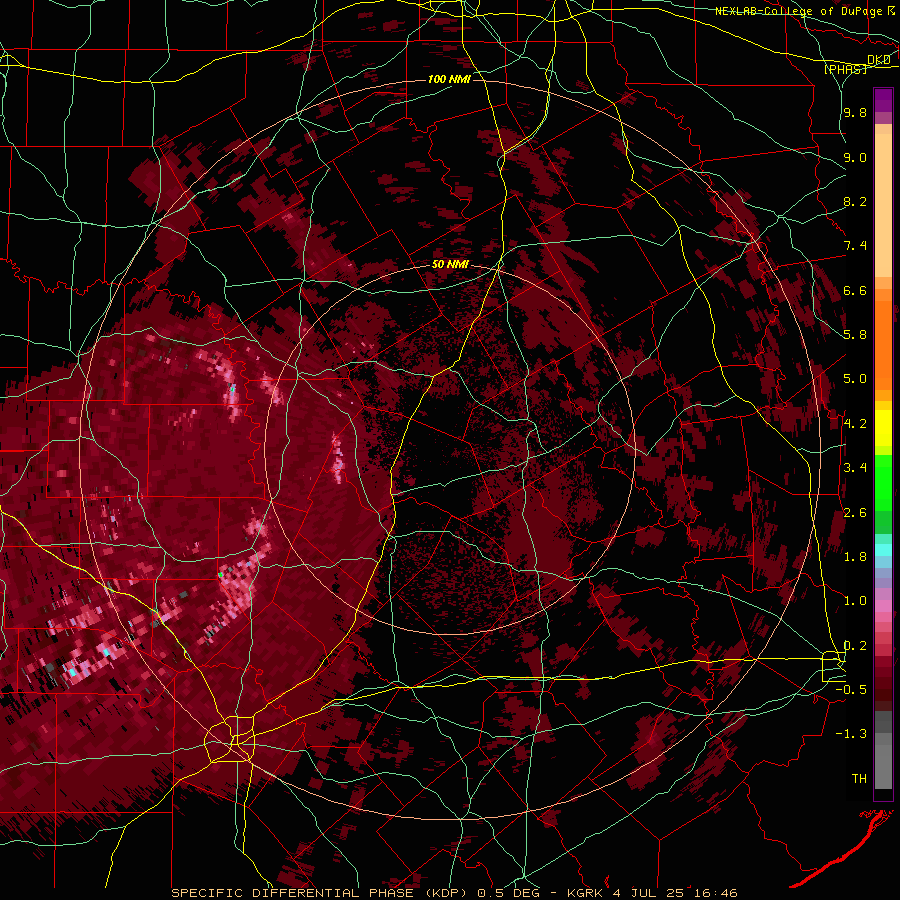Click the 4.2 value on the color scale
The height and width of the screenshot is (900, 900).
855,424
